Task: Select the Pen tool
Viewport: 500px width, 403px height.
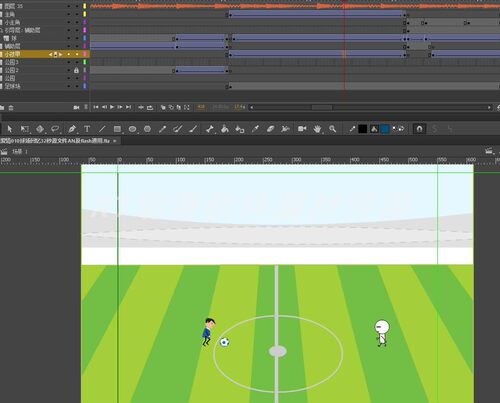Action: coord(72,129)
